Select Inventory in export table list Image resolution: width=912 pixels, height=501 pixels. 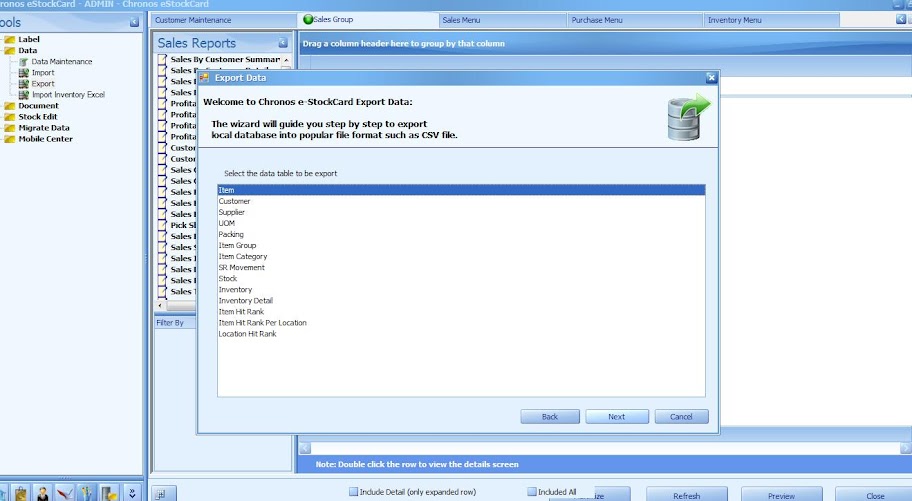click(x=461, y=290)
